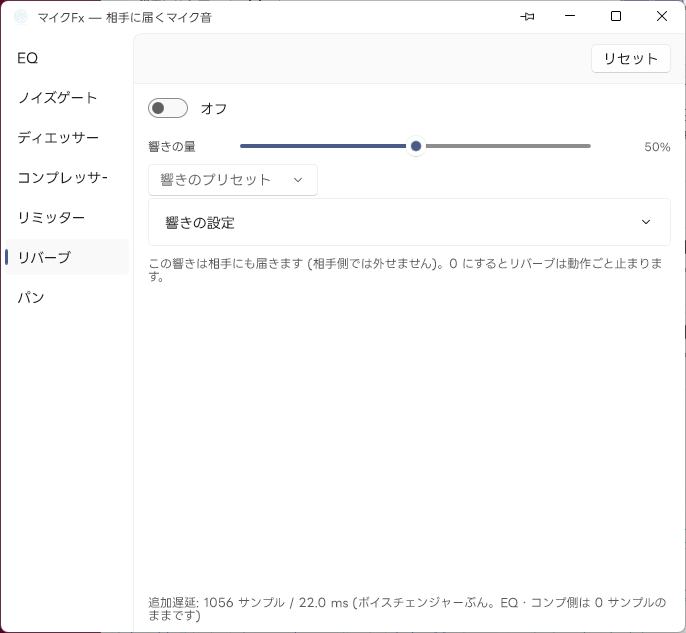This screenshot has height=633, width=686.
Task: Select the リバーブ sidebar item
Action: (x=67, y=257)
